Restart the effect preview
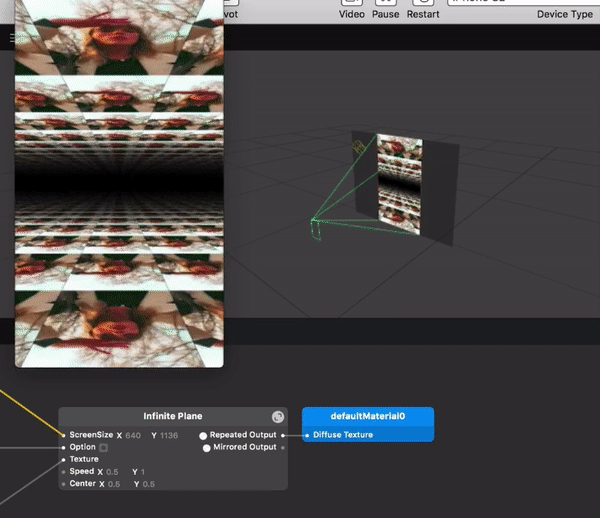Viewport: 600px width, 518px height. pos(423,10)
